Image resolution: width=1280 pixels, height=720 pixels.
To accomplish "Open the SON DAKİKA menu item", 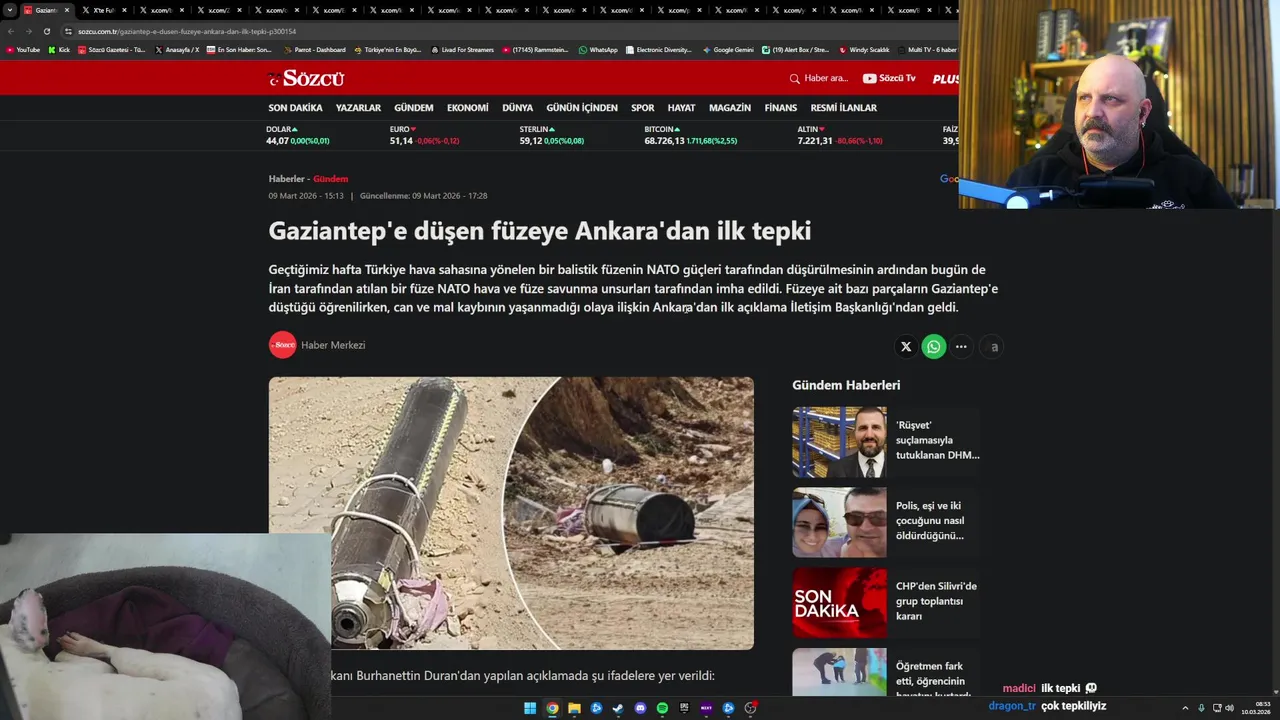I will pos(295,108).
